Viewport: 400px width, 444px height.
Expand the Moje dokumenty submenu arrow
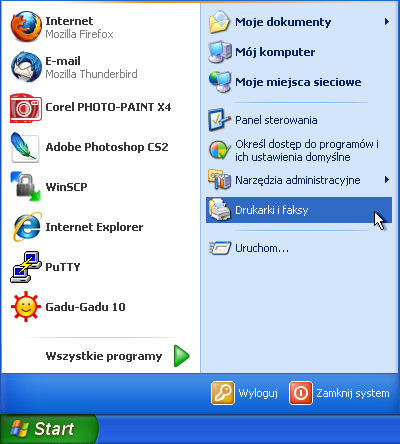387,22
